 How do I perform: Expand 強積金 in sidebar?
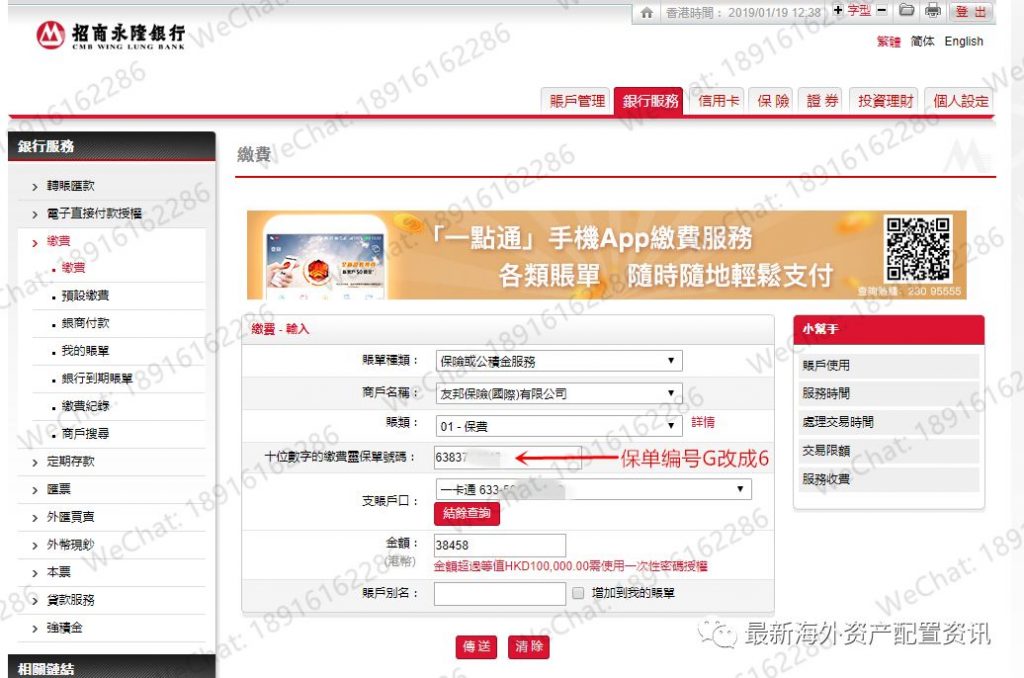[64, 628]
